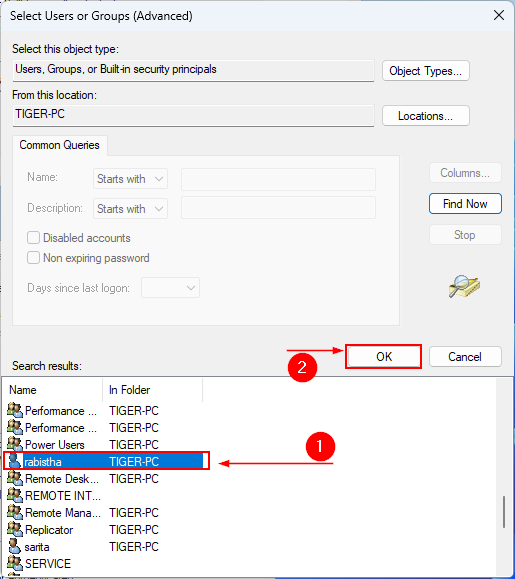Open the Name 'Starts with' dropdown

click(130, 179)
